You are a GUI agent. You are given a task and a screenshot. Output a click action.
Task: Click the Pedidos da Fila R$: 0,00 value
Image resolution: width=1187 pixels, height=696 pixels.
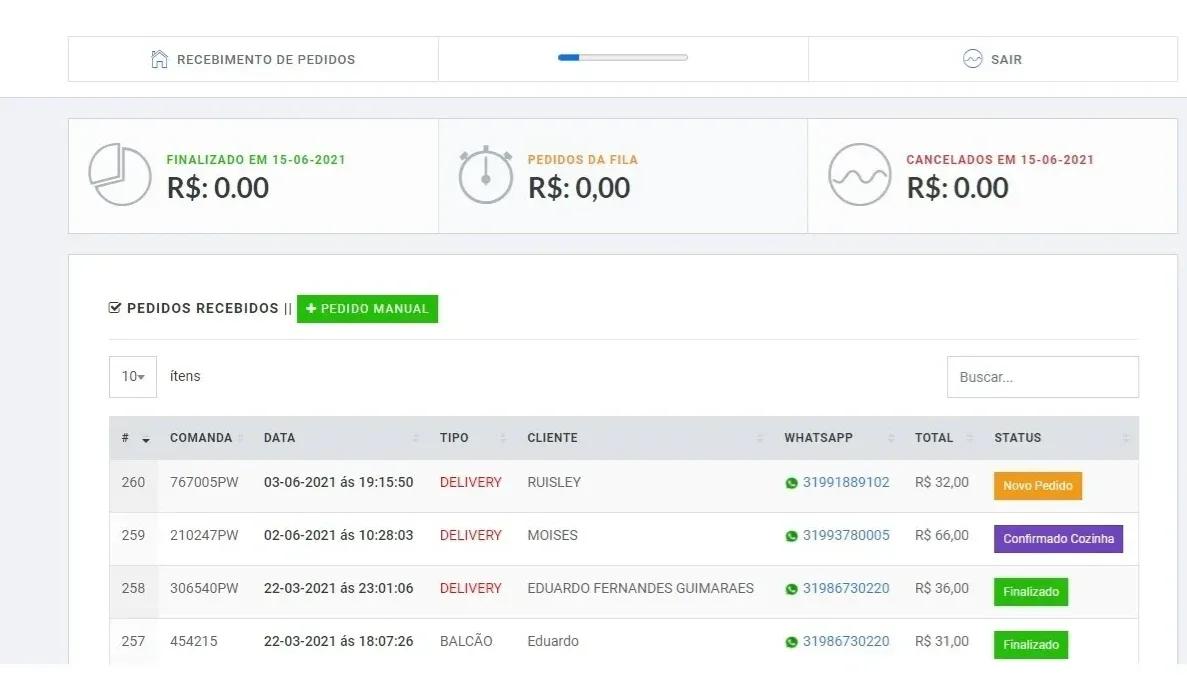pos(579,188)
